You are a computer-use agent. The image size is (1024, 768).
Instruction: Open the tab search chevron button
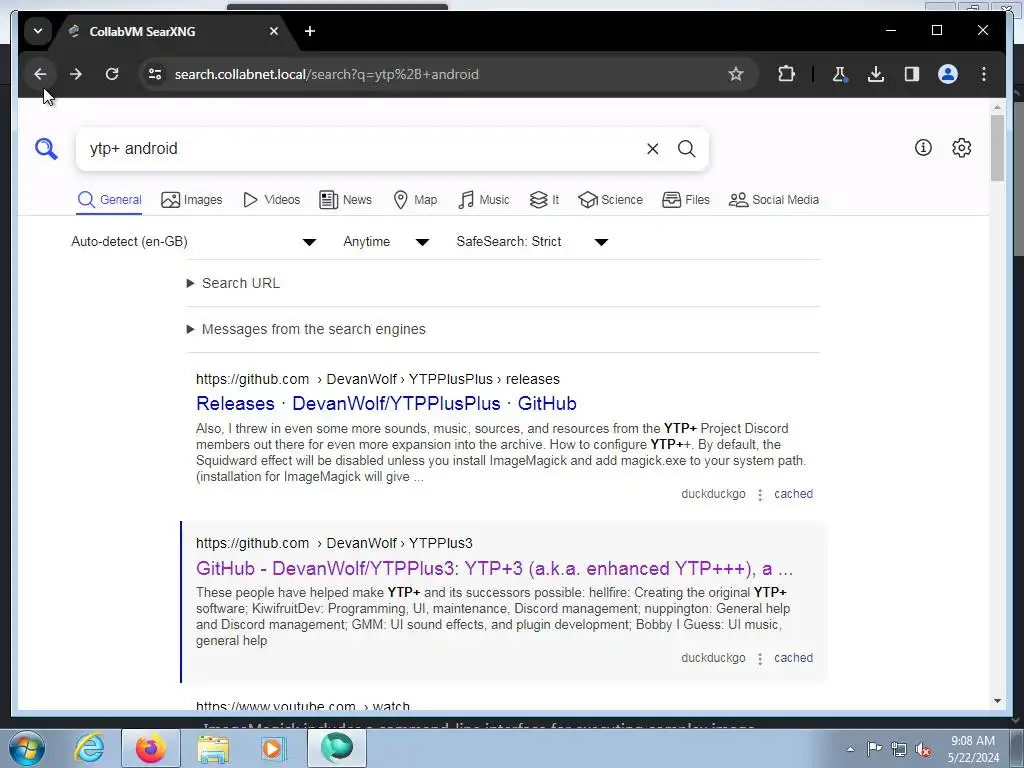[38, 31]
